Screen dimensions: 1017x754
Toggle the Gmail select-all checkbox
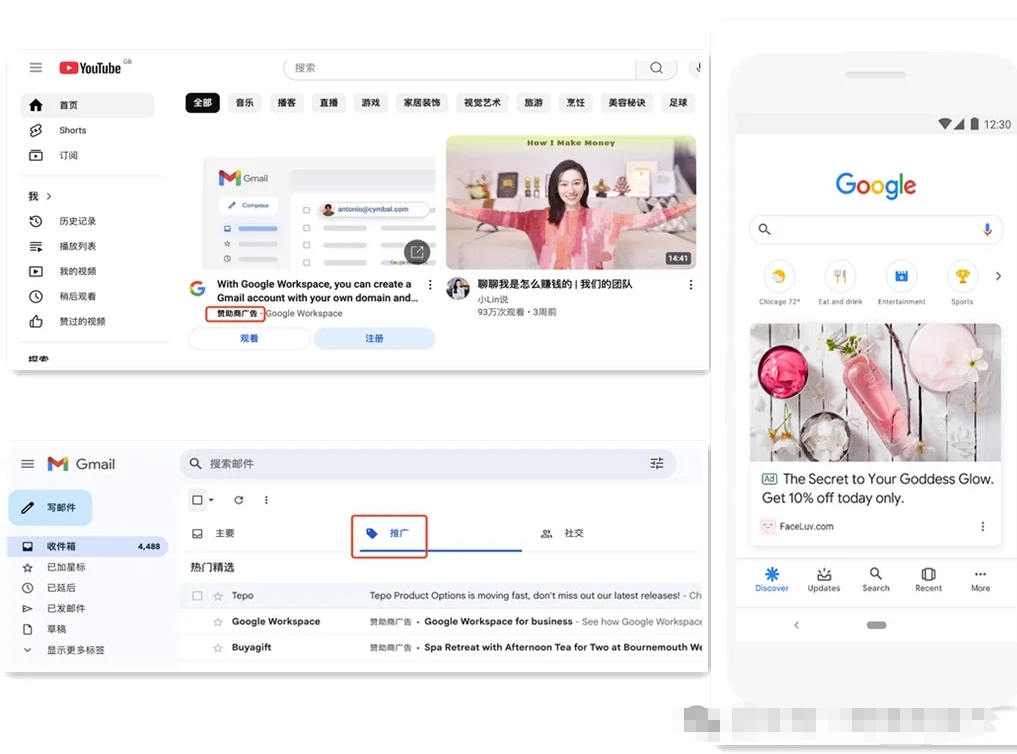pos(197,500)
